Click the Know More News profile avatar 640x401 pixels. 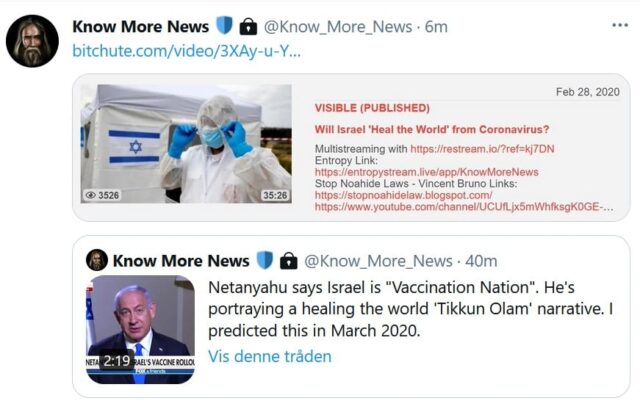click(x=32, y=41)
